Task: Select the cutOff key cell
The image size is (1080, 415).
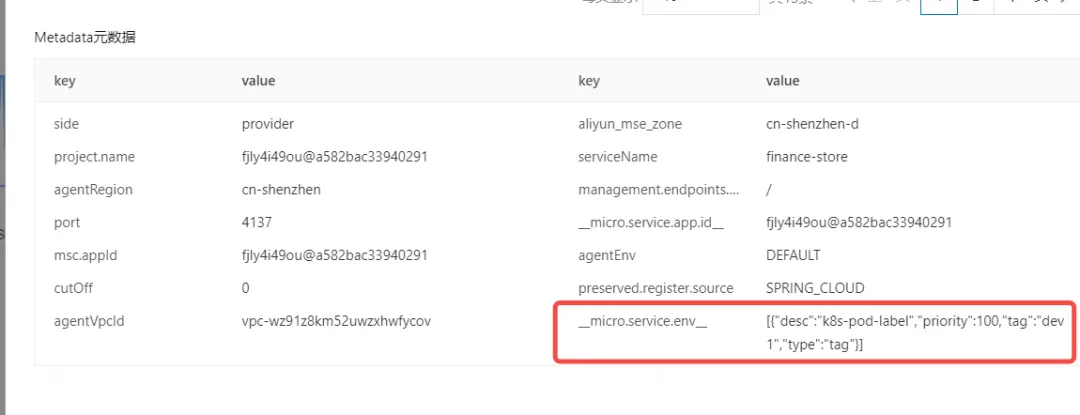Action: (73, 287)
